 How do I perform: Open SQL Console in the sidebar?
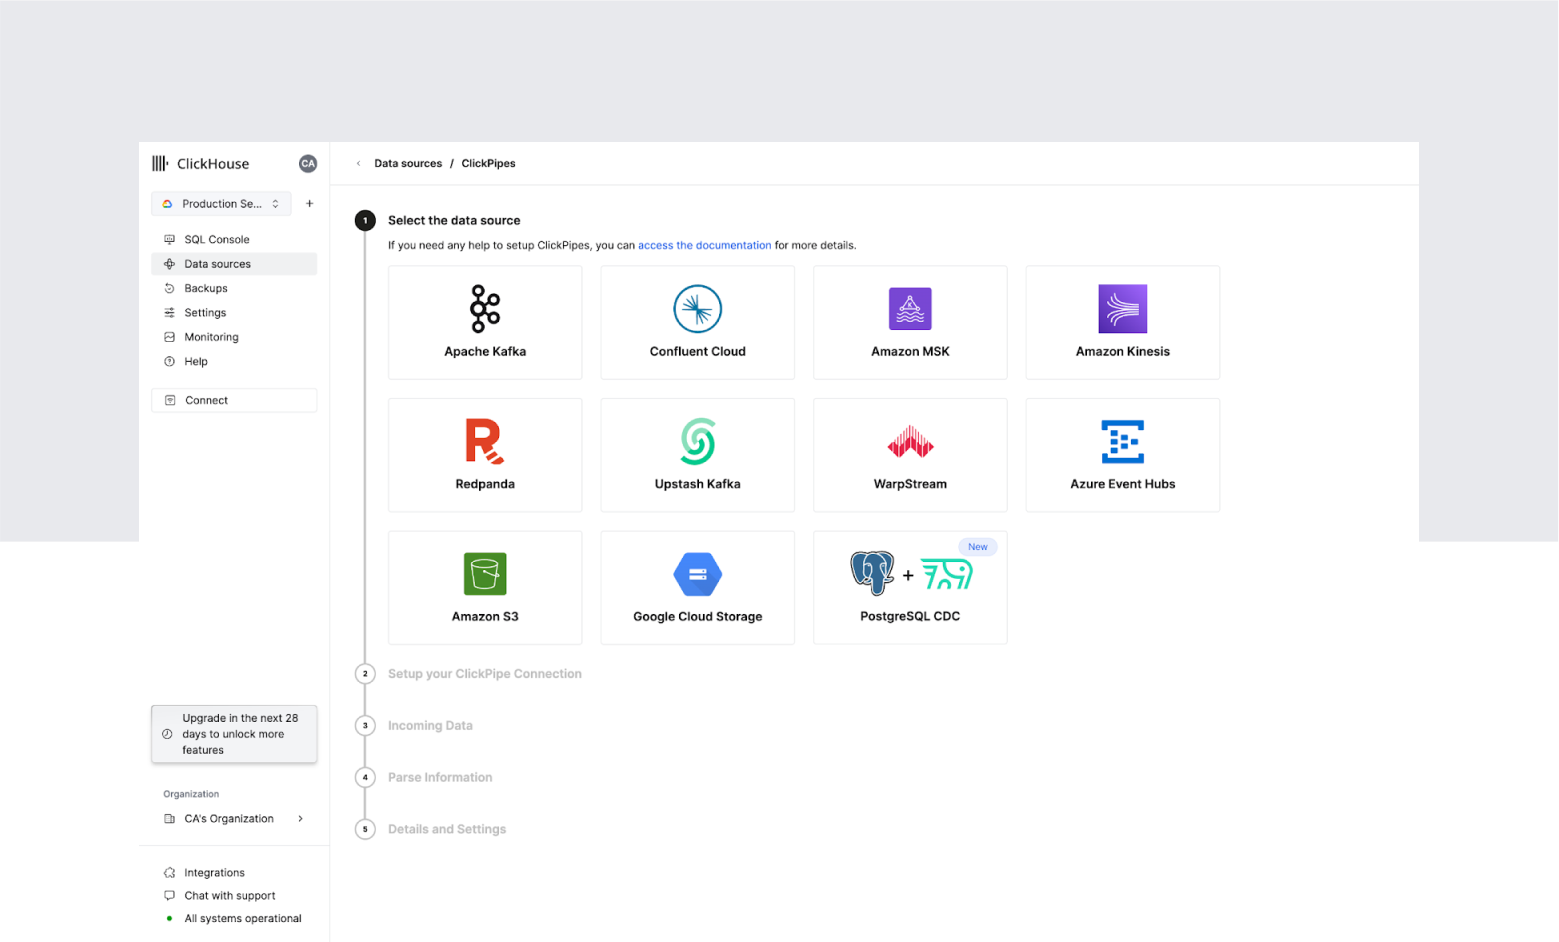pyautogui.click(x=217, y=240)
